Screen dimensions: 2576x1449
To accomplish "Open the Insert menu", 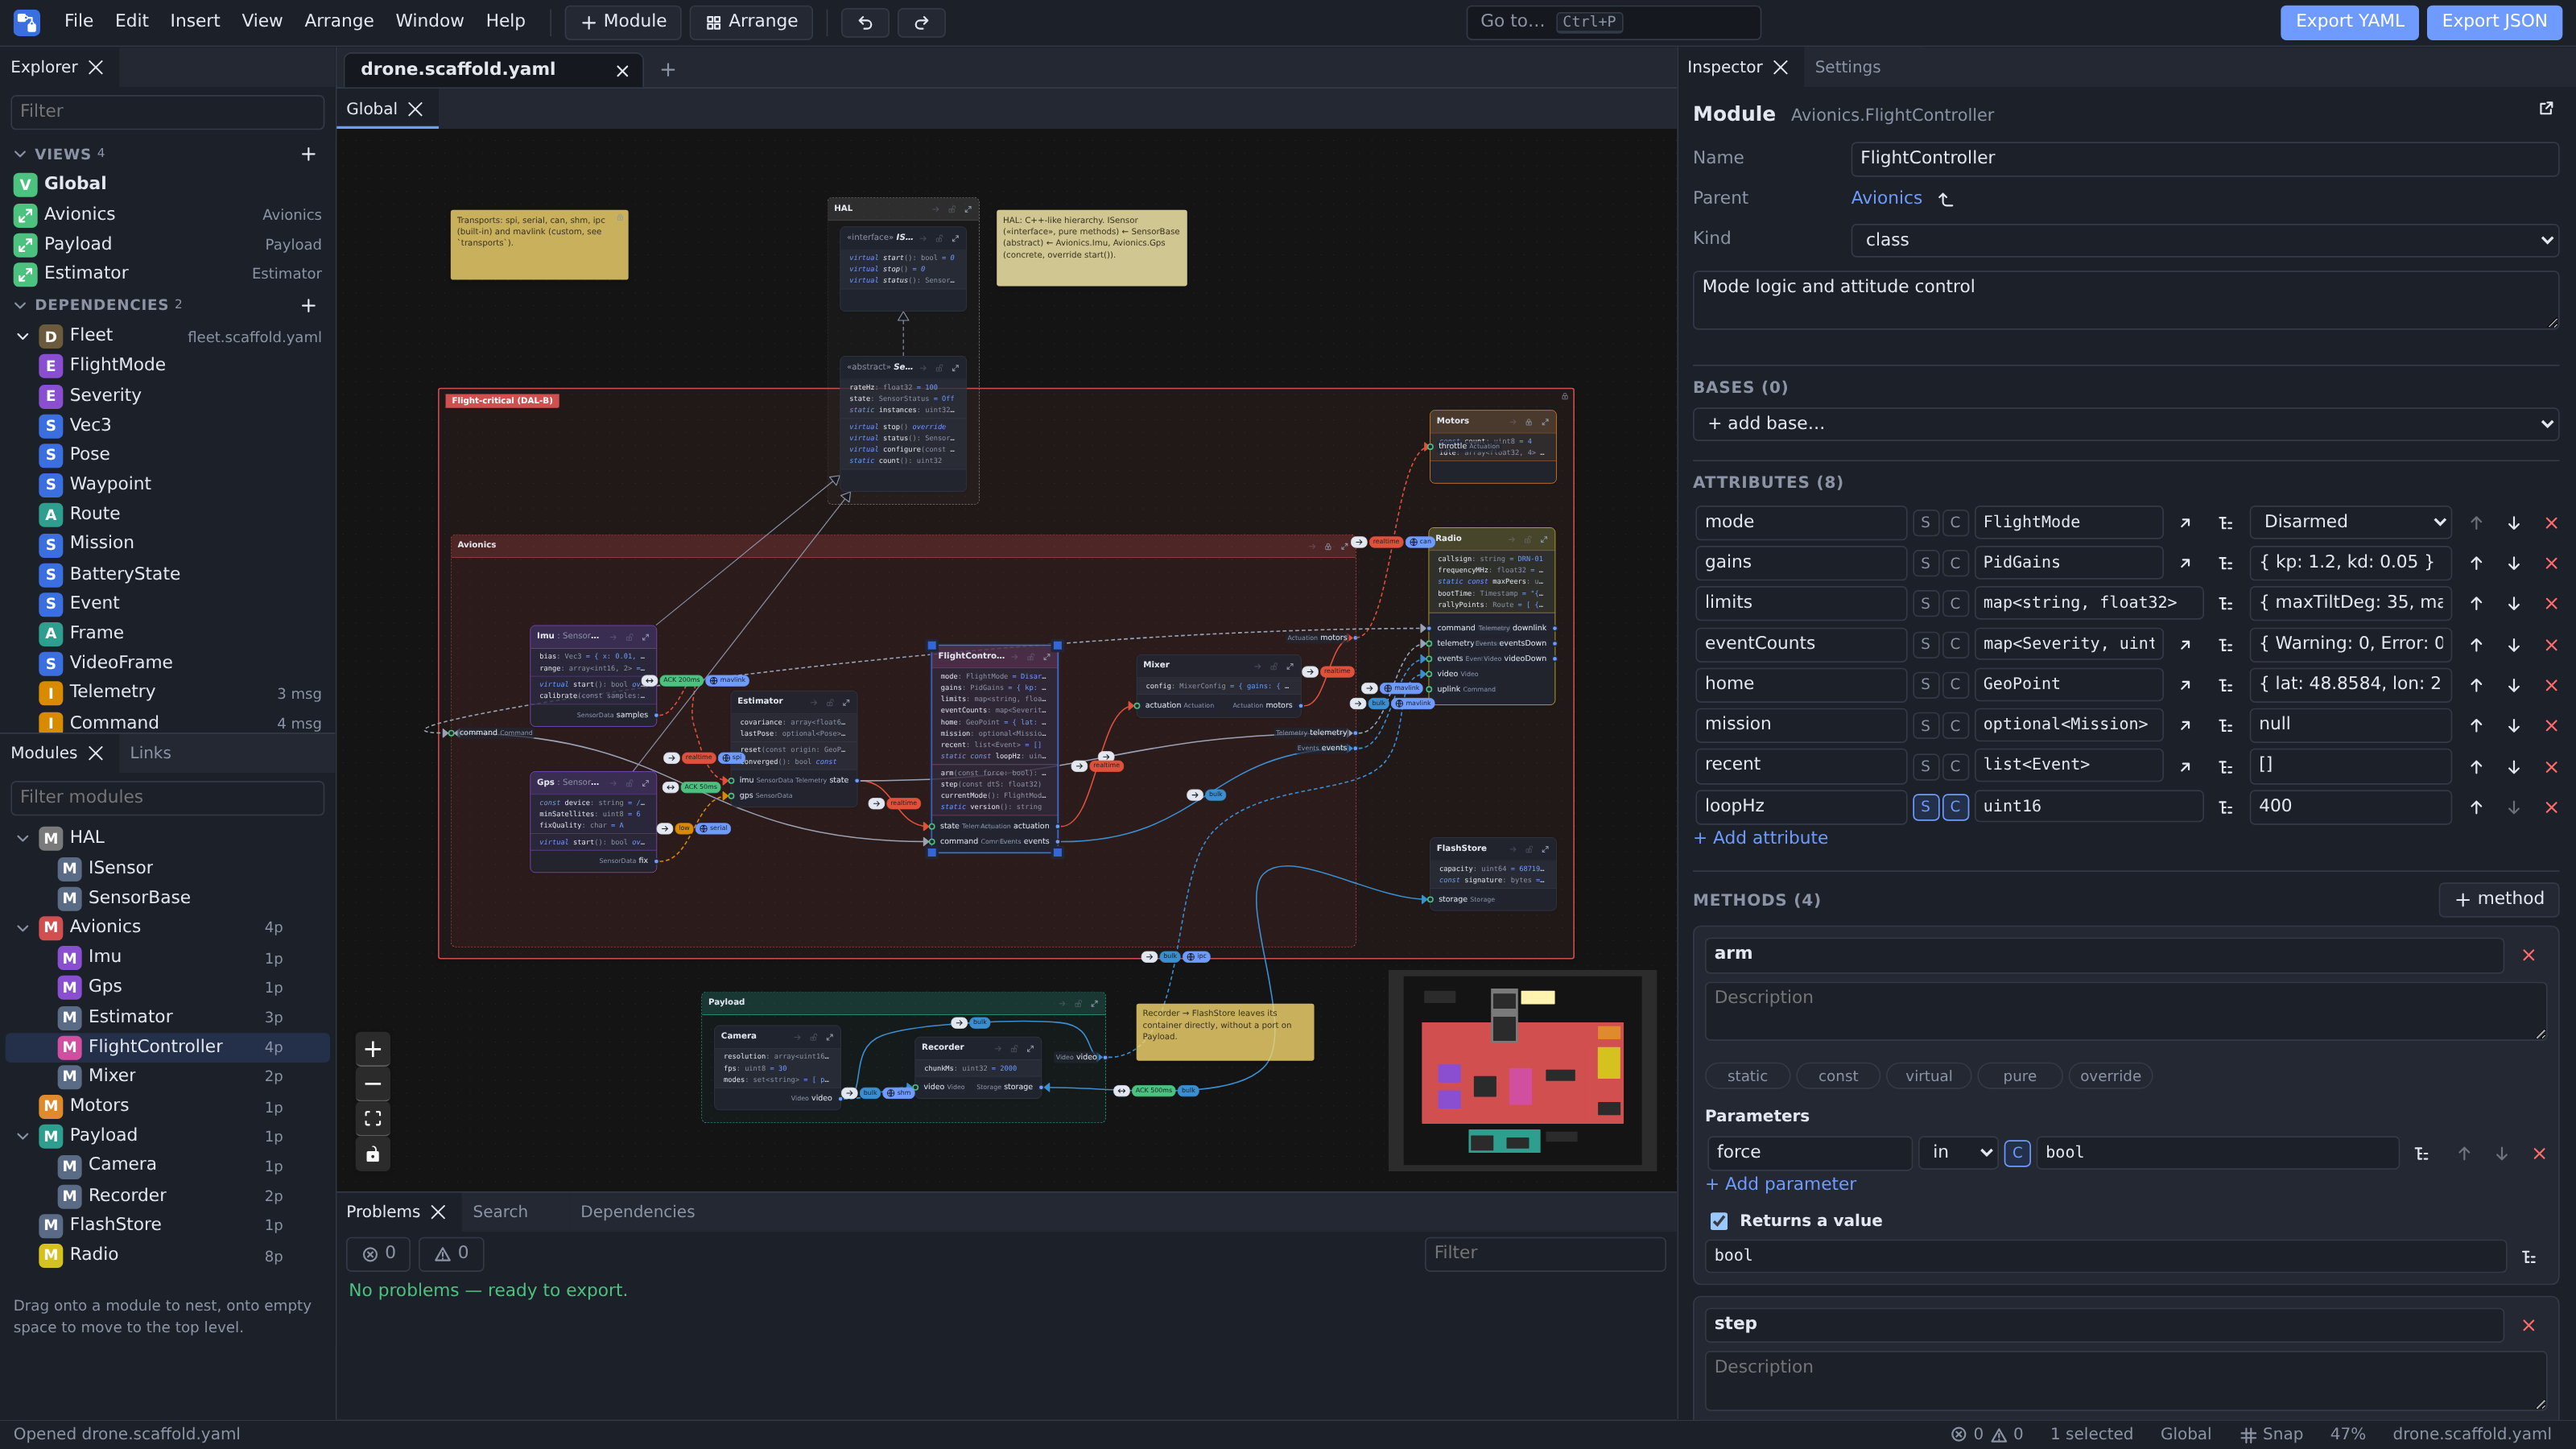I will click(194, 21).
